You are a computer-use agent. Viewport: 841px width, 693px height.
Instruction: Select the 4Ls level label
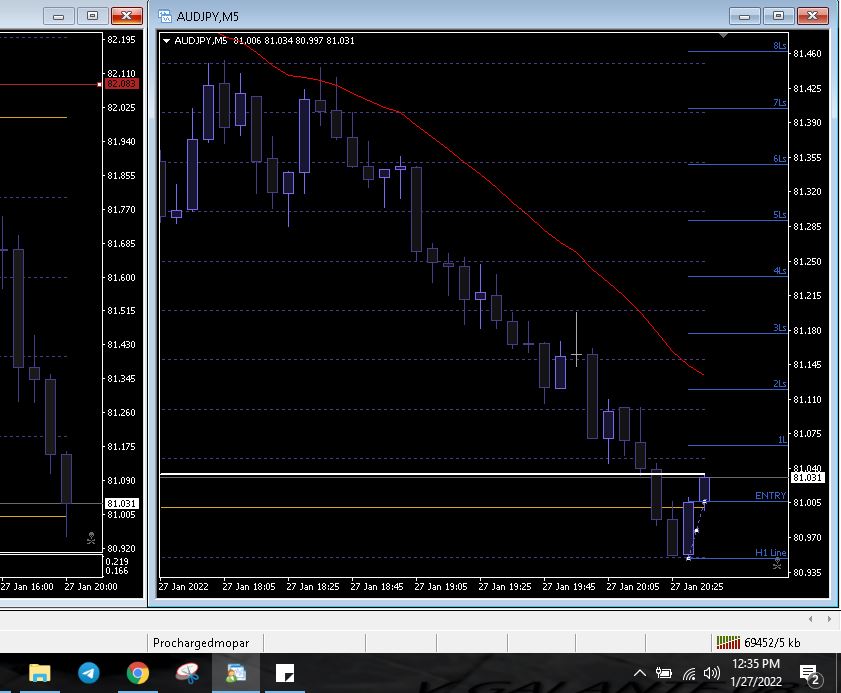[780, 271]
